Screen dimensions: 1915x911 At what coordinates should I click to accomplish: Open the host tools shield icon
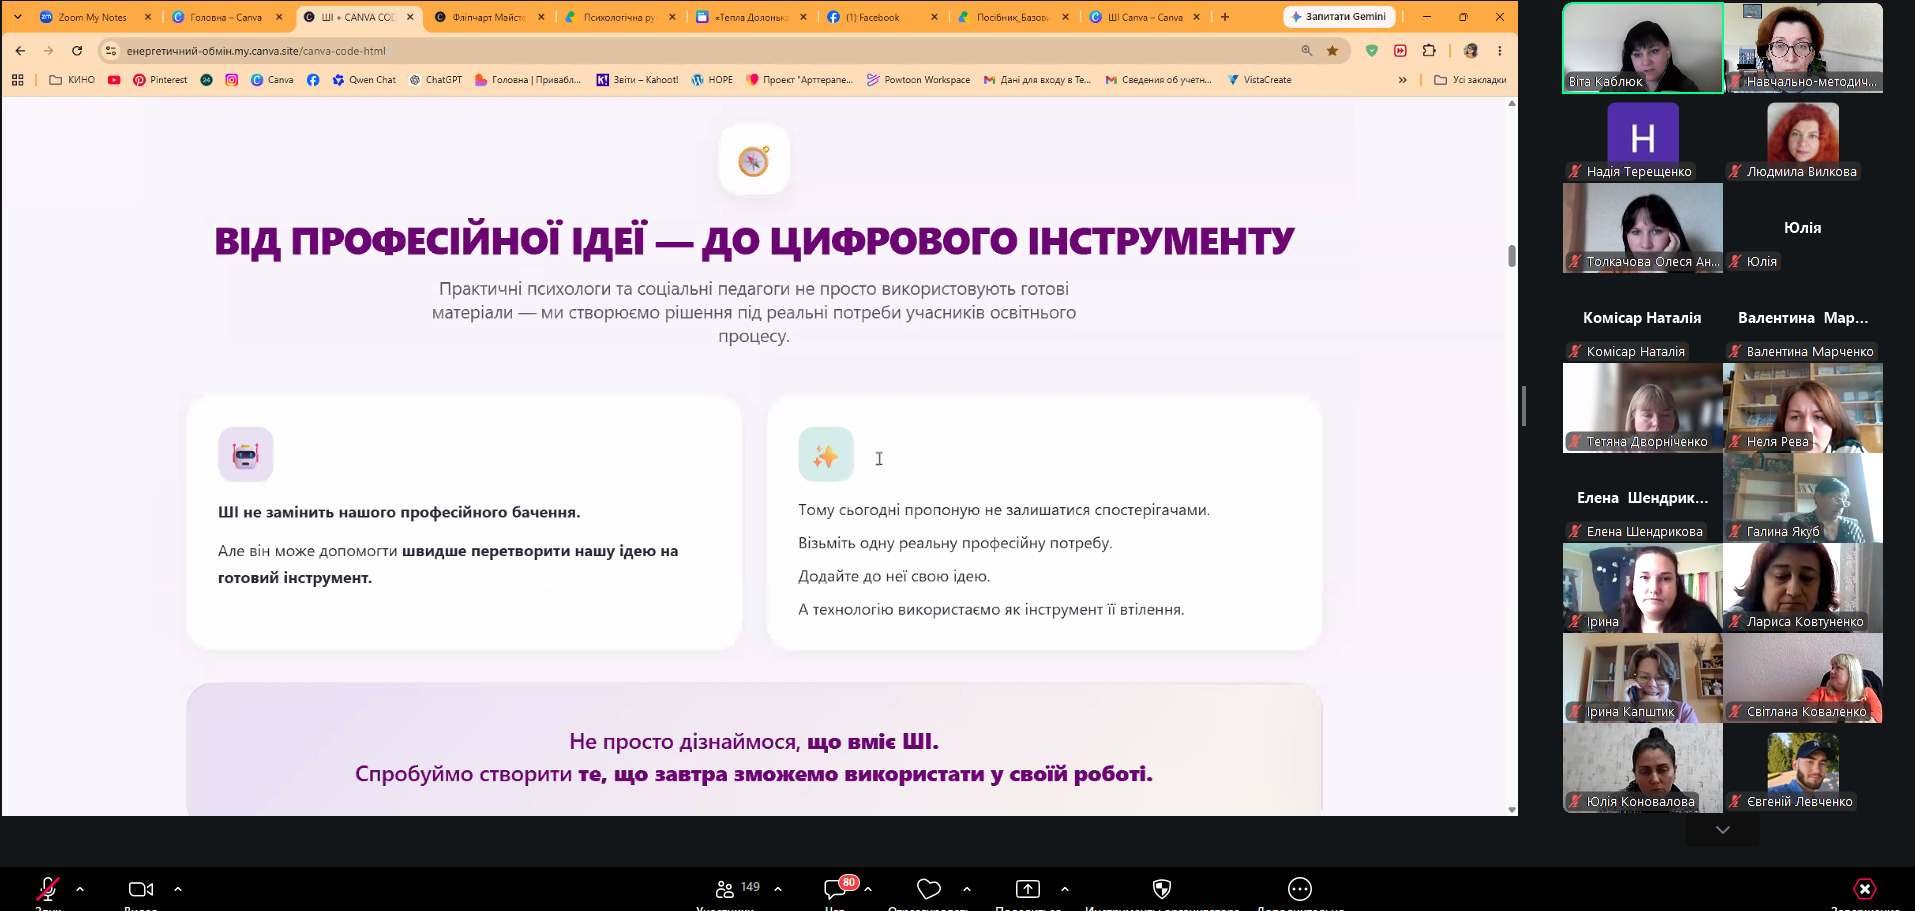[1162, 888]
